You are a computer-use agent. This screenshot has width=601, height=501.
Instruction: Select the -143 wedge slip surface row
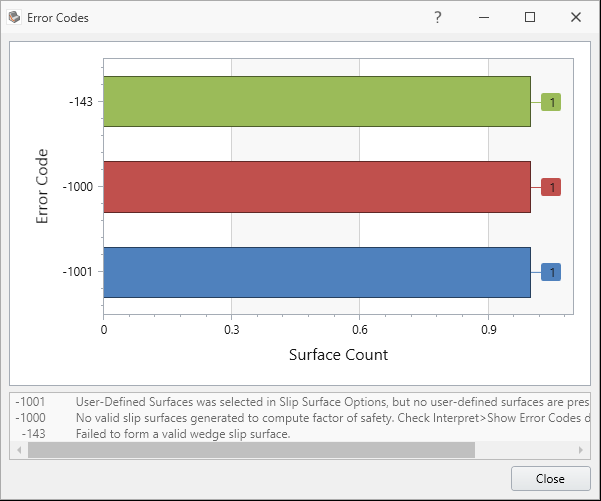[300, 433]
